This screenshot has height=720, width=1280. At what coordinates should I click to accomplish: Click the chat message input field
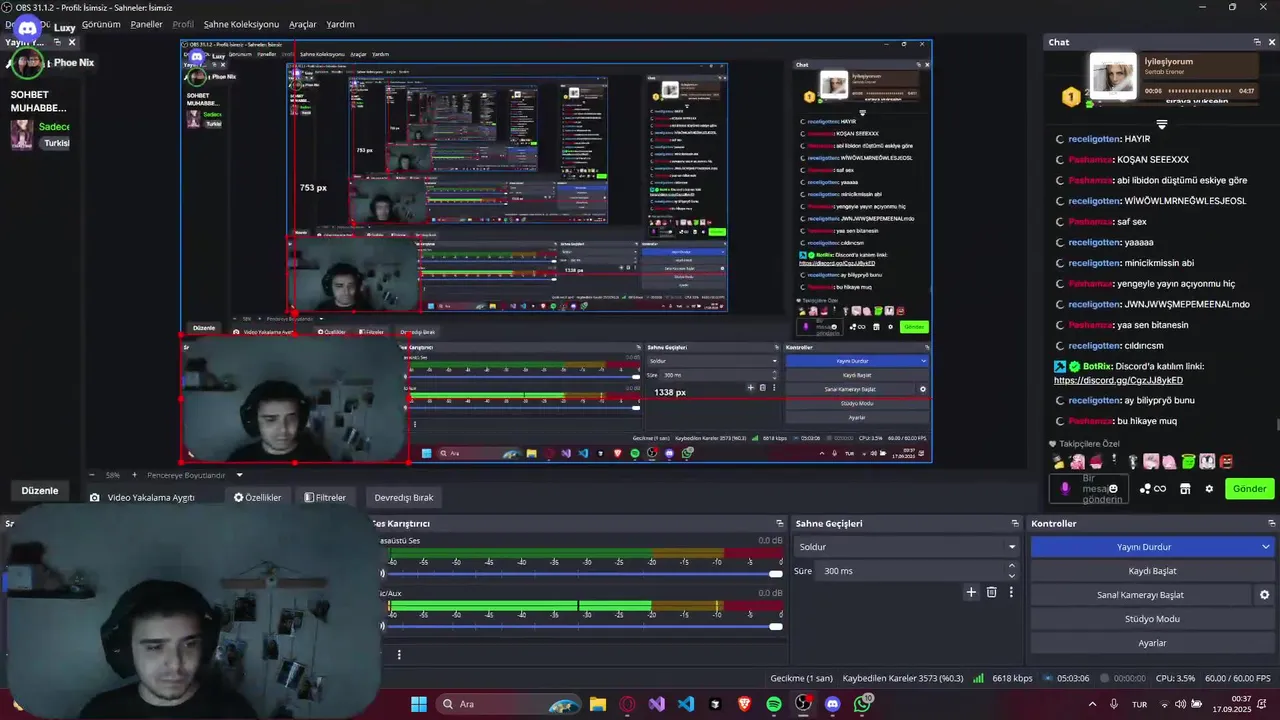coord(1090,489)
